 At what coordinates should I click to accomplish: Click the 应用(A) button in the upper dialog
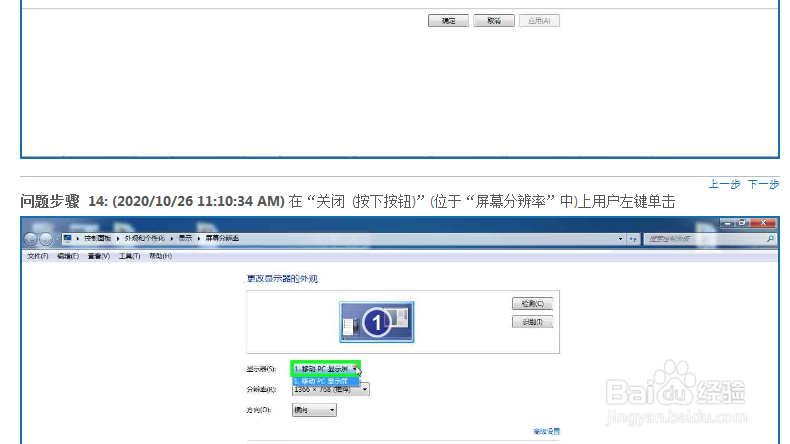tap(539, 21)
